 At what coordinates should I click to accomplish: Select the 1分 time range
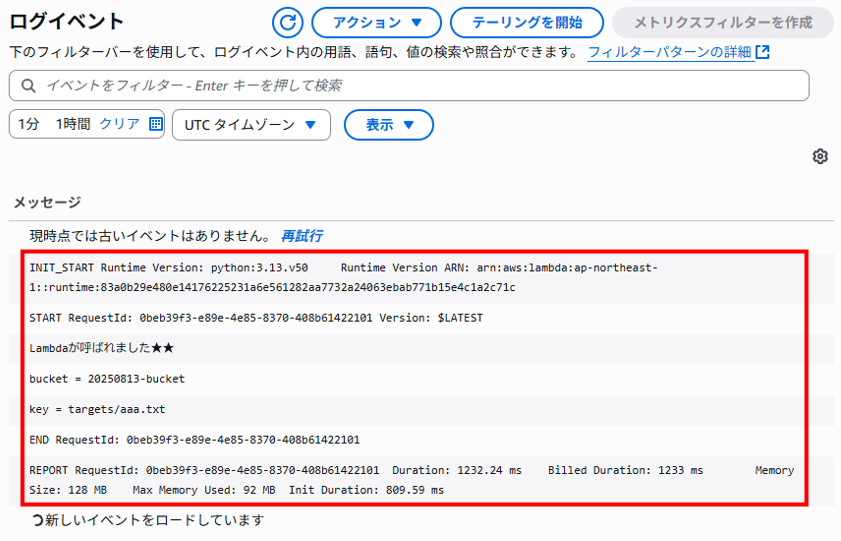point(29,124)
